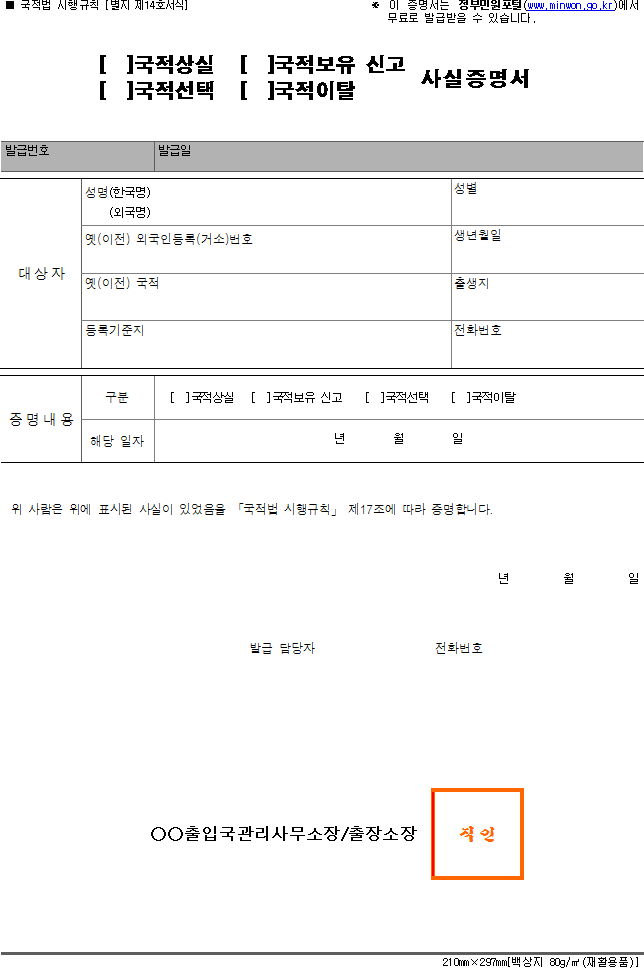Click the (외국명) foreign name label
The height and width of the screenshot is (968, 644).
(x=130, y=212)
